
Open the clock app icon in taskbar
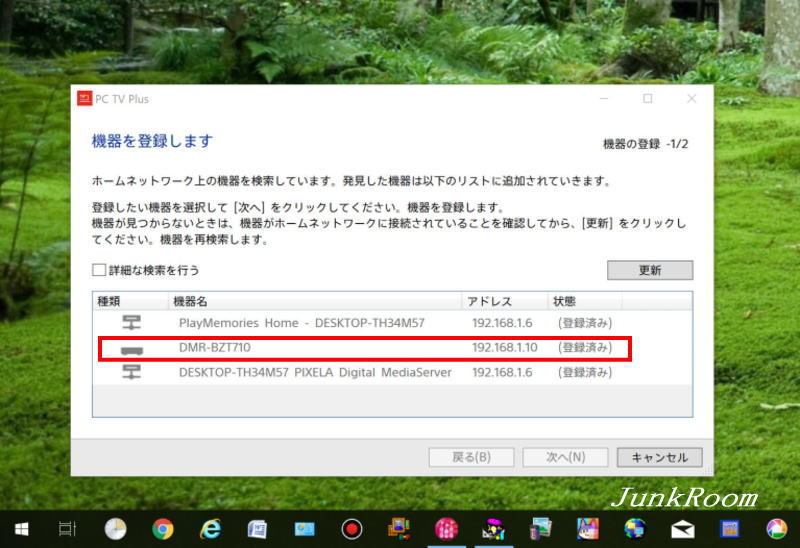[x=115, y=529]
